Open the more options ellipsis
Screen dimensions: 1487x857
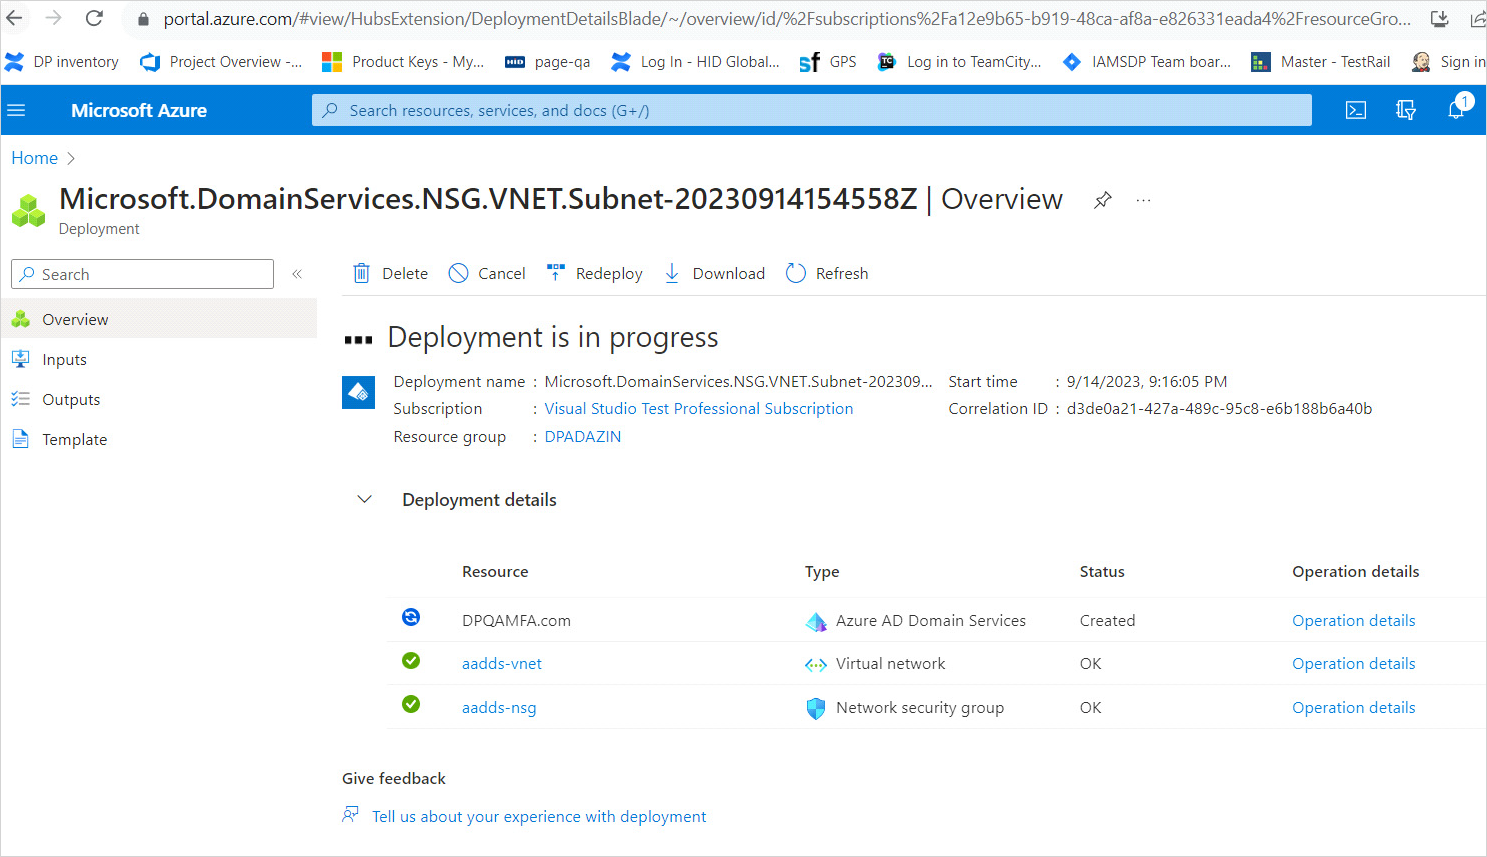click(x=1143, y=200)
